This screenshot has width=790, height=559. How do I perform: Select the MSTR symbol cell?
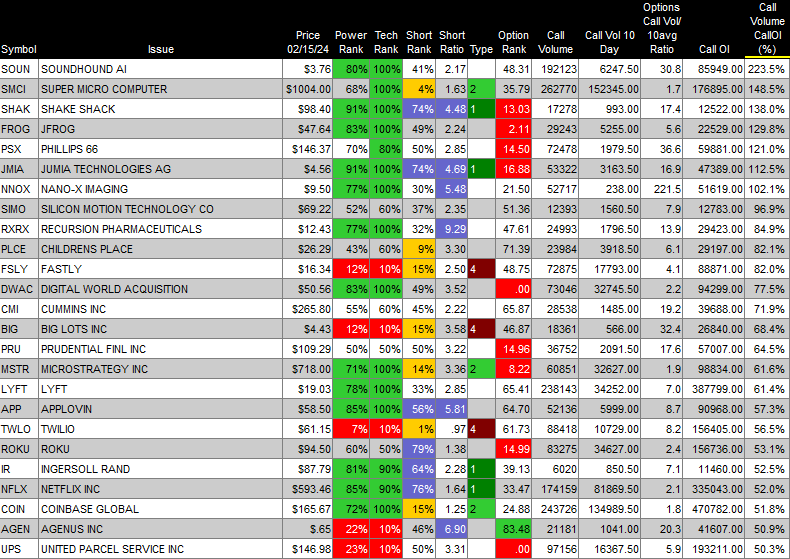19,369
